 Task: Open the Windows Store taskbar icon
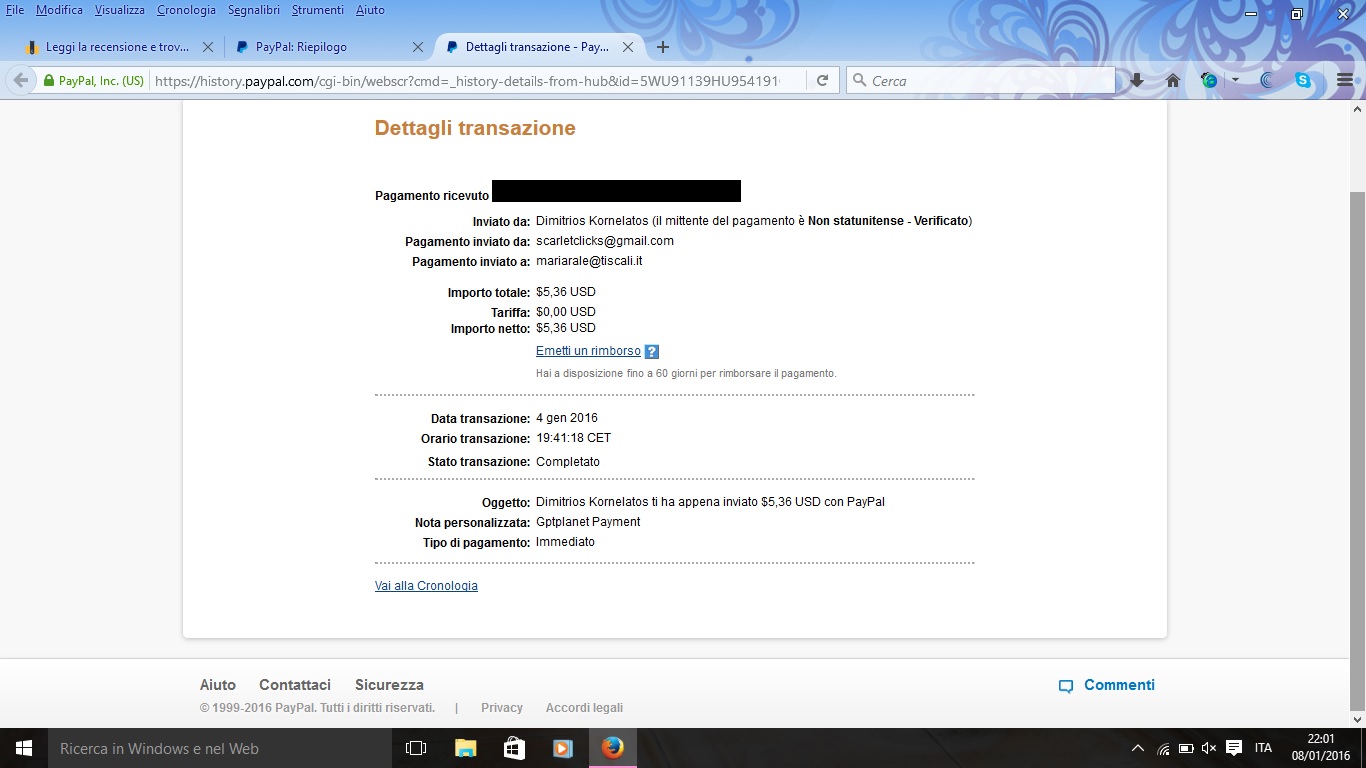point(514,748)
